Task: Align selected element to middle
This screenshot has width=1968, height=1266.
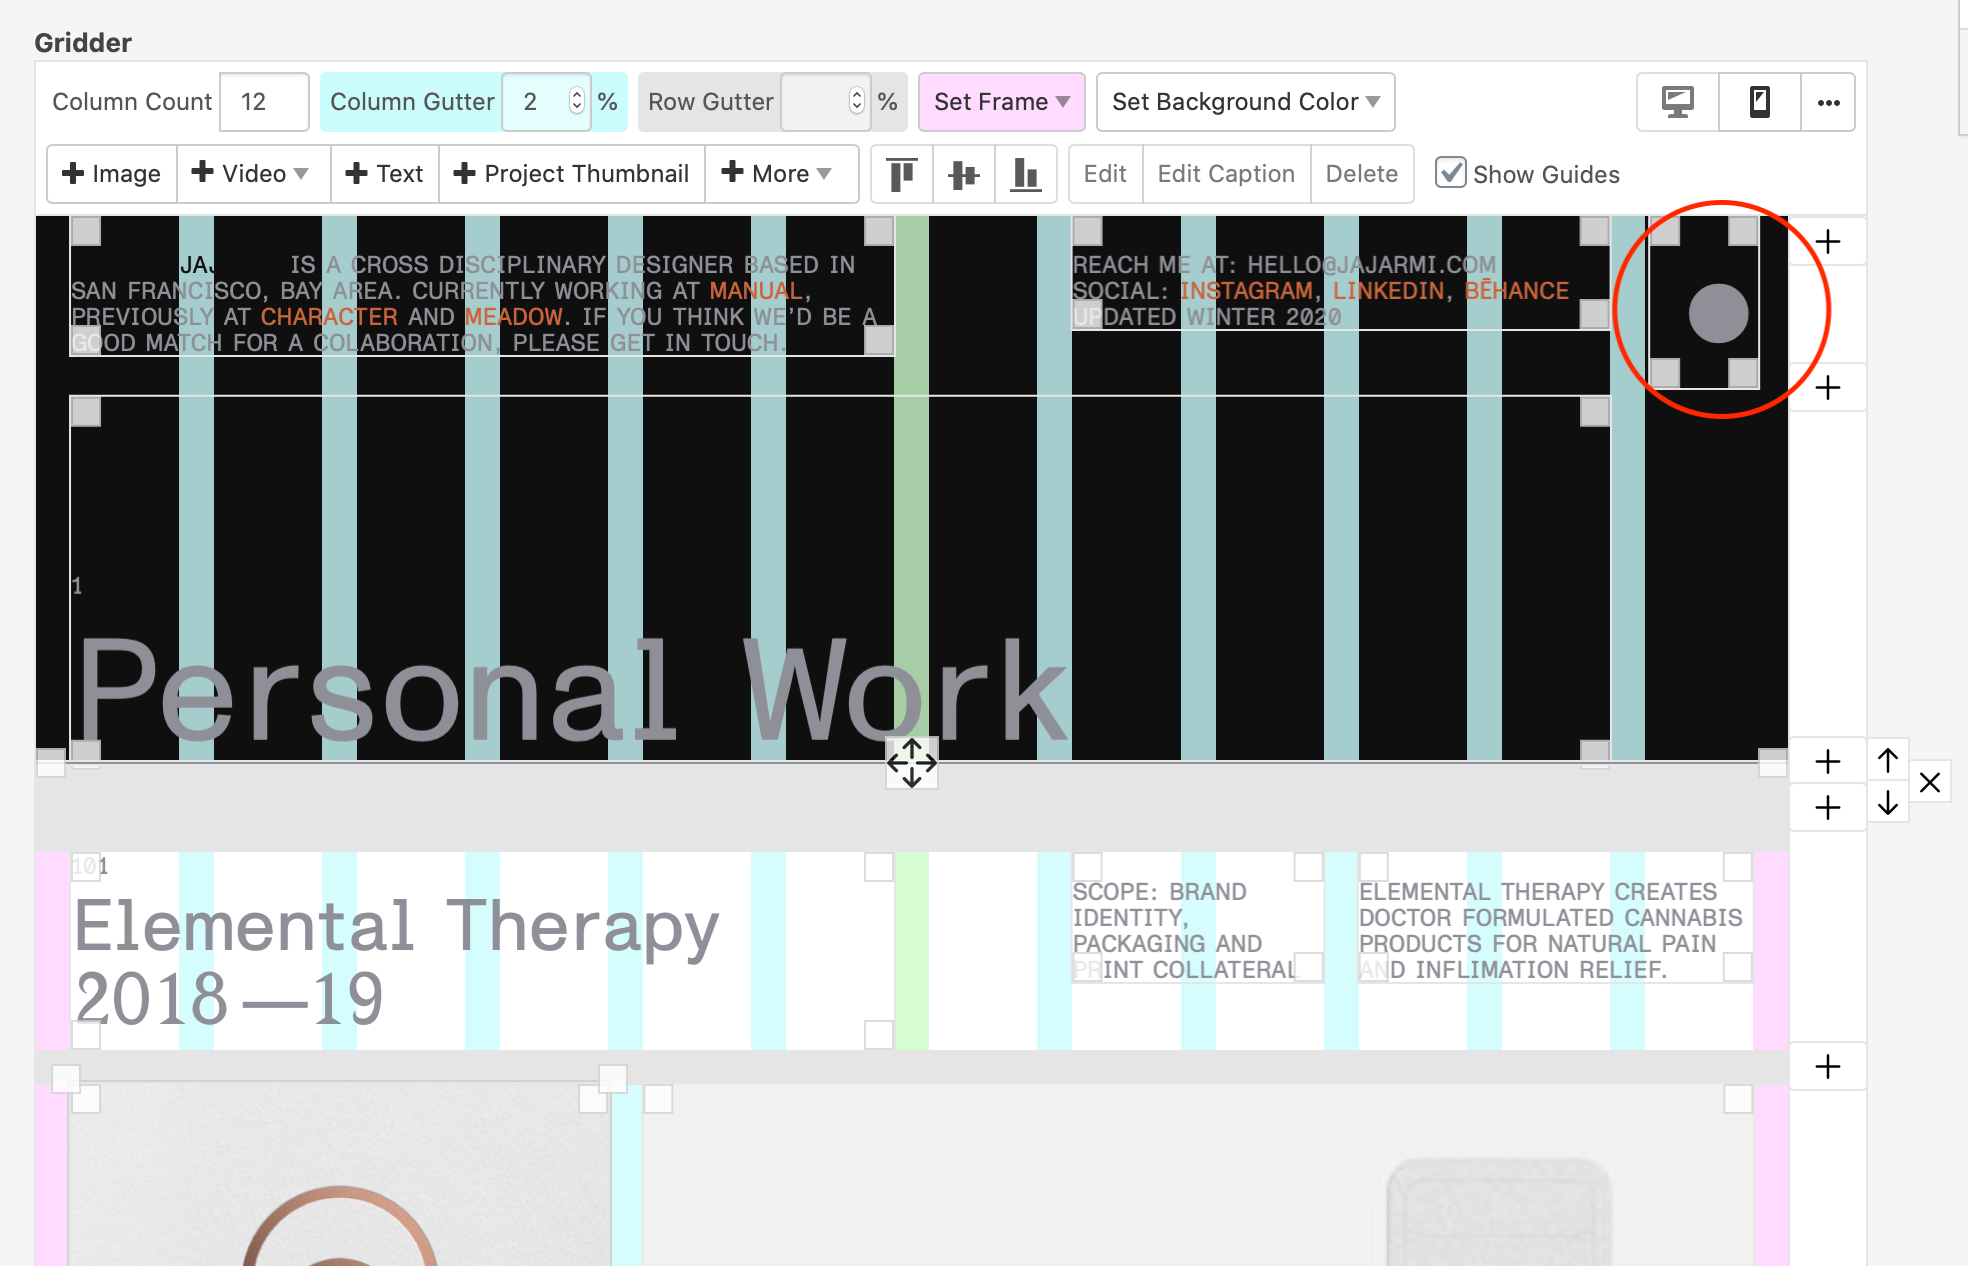Action: 963,174
